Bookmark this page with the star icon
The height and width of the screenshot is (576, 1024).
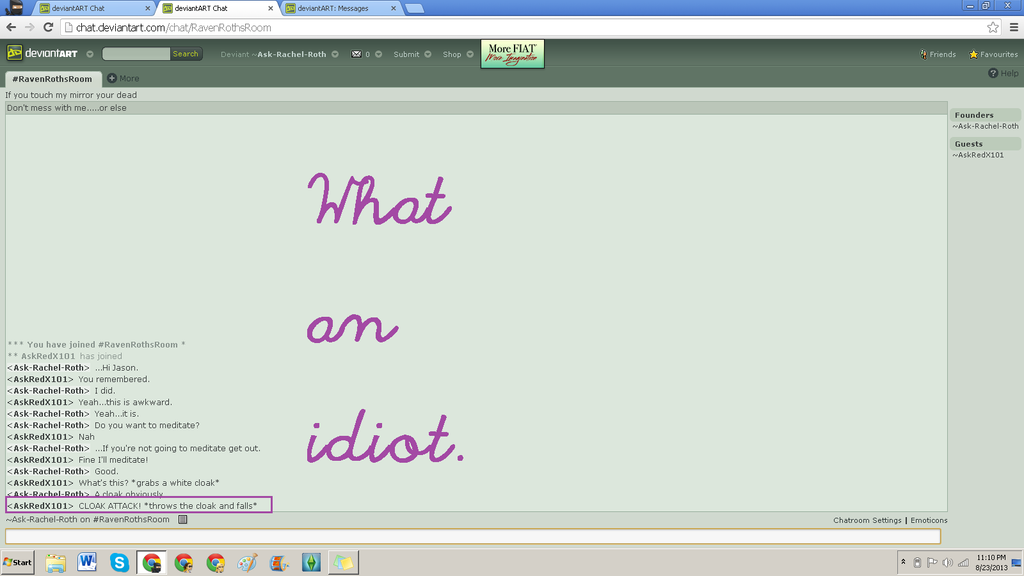coord(993,27)
